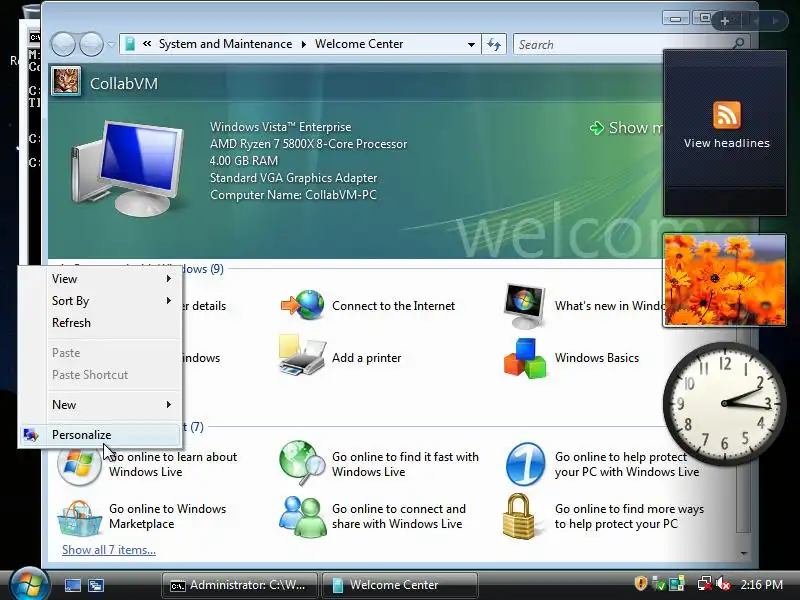Click Welcome Center breadcrumb

pos(359,44)
